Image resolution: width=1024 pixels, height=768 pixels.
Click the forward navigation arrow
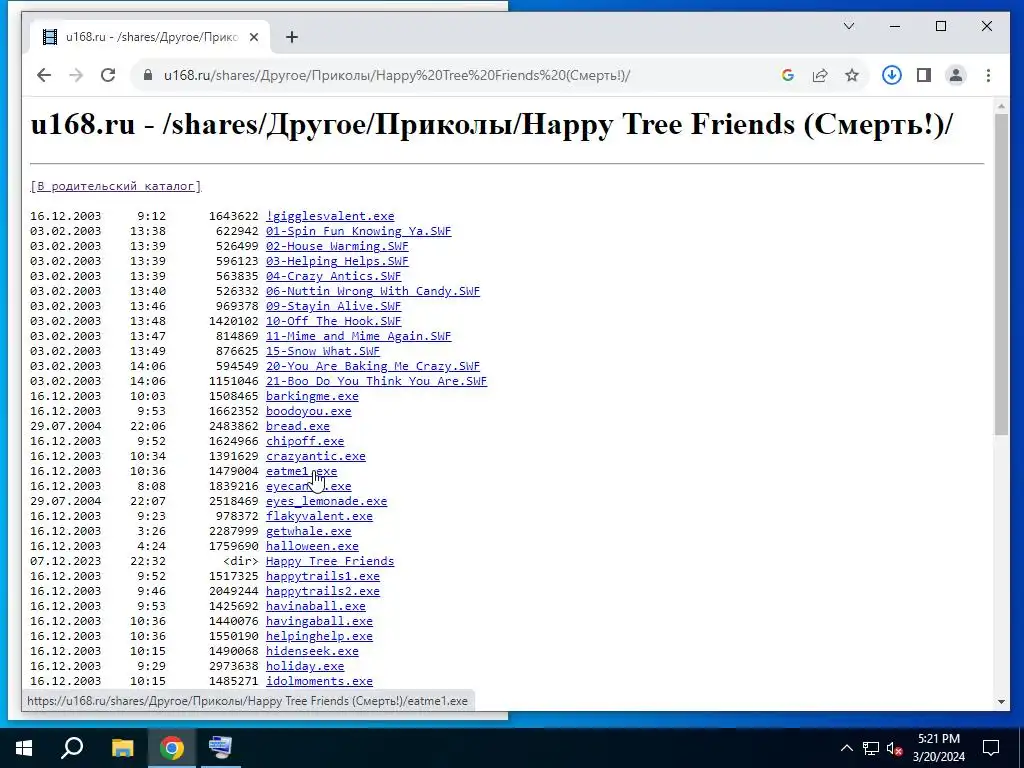76,75
